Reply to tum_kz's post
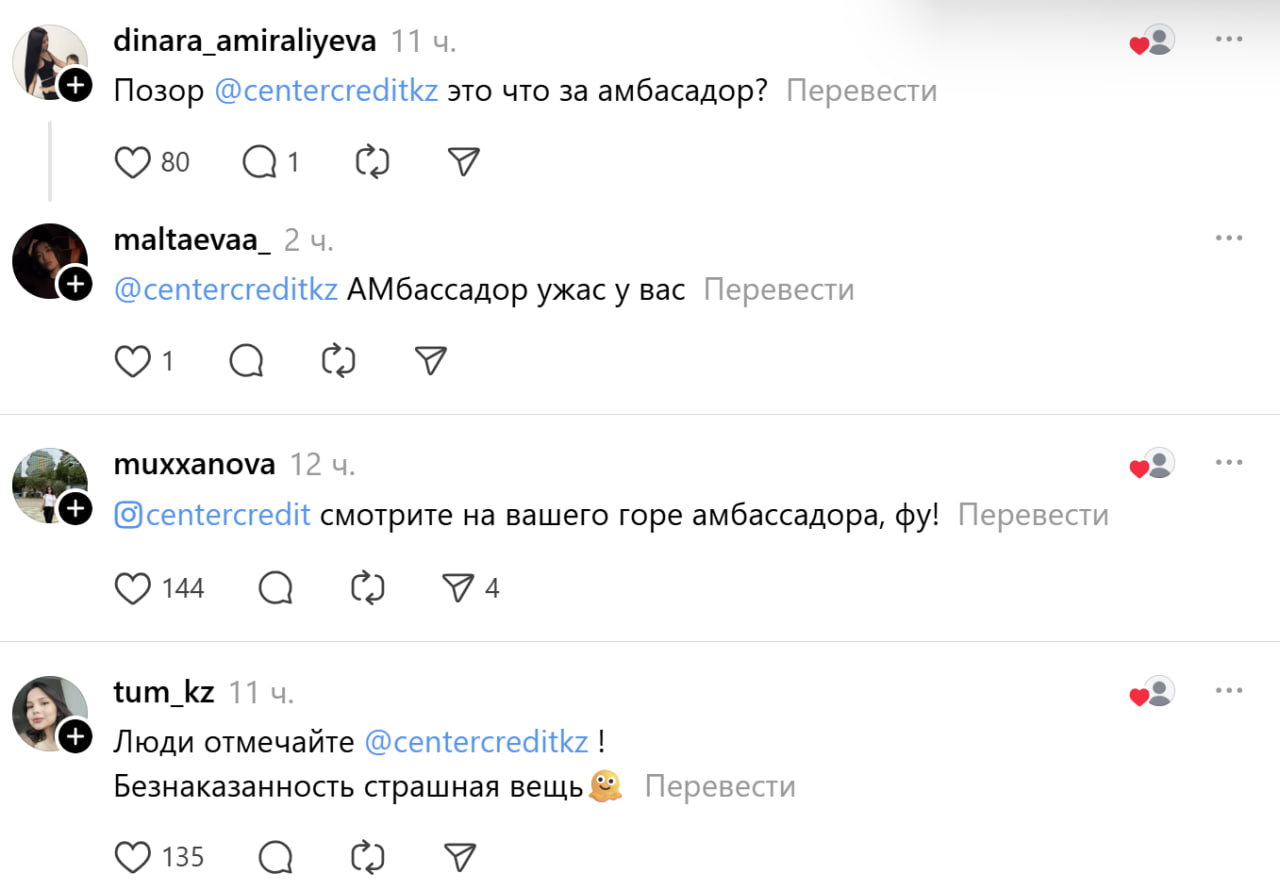The height and width of the screenshot is (890, 1280). (x=275, y=857)
